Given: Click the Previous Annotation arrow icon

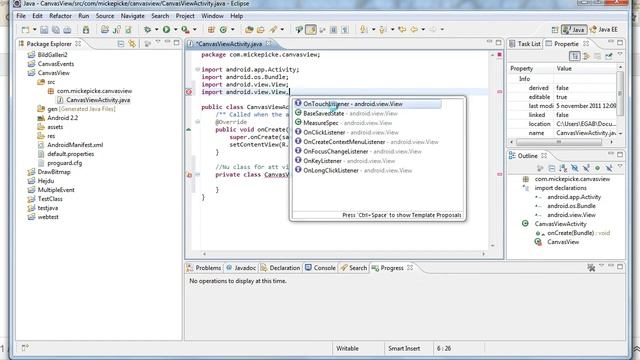Looking at the screenshot, I should [x=382, y=29].
